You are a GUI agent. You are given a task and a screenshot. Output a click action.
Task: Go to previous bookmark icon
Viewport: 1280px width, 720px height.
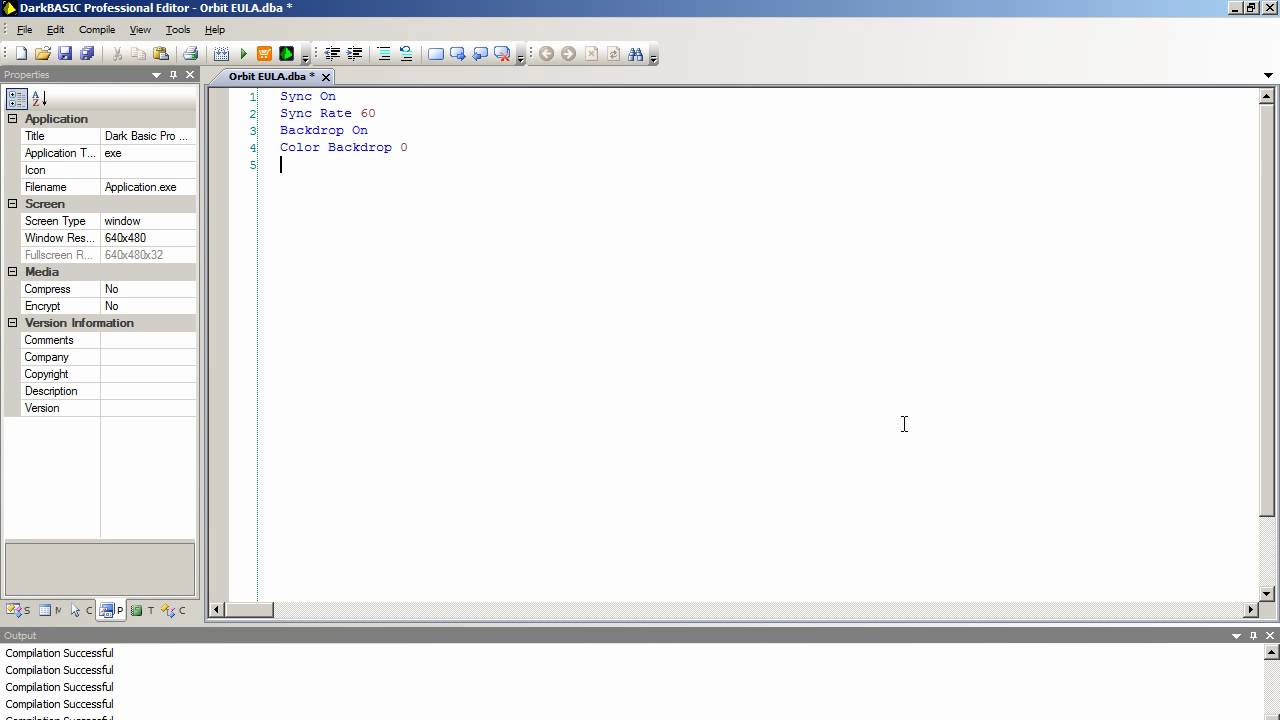point(480,54)
